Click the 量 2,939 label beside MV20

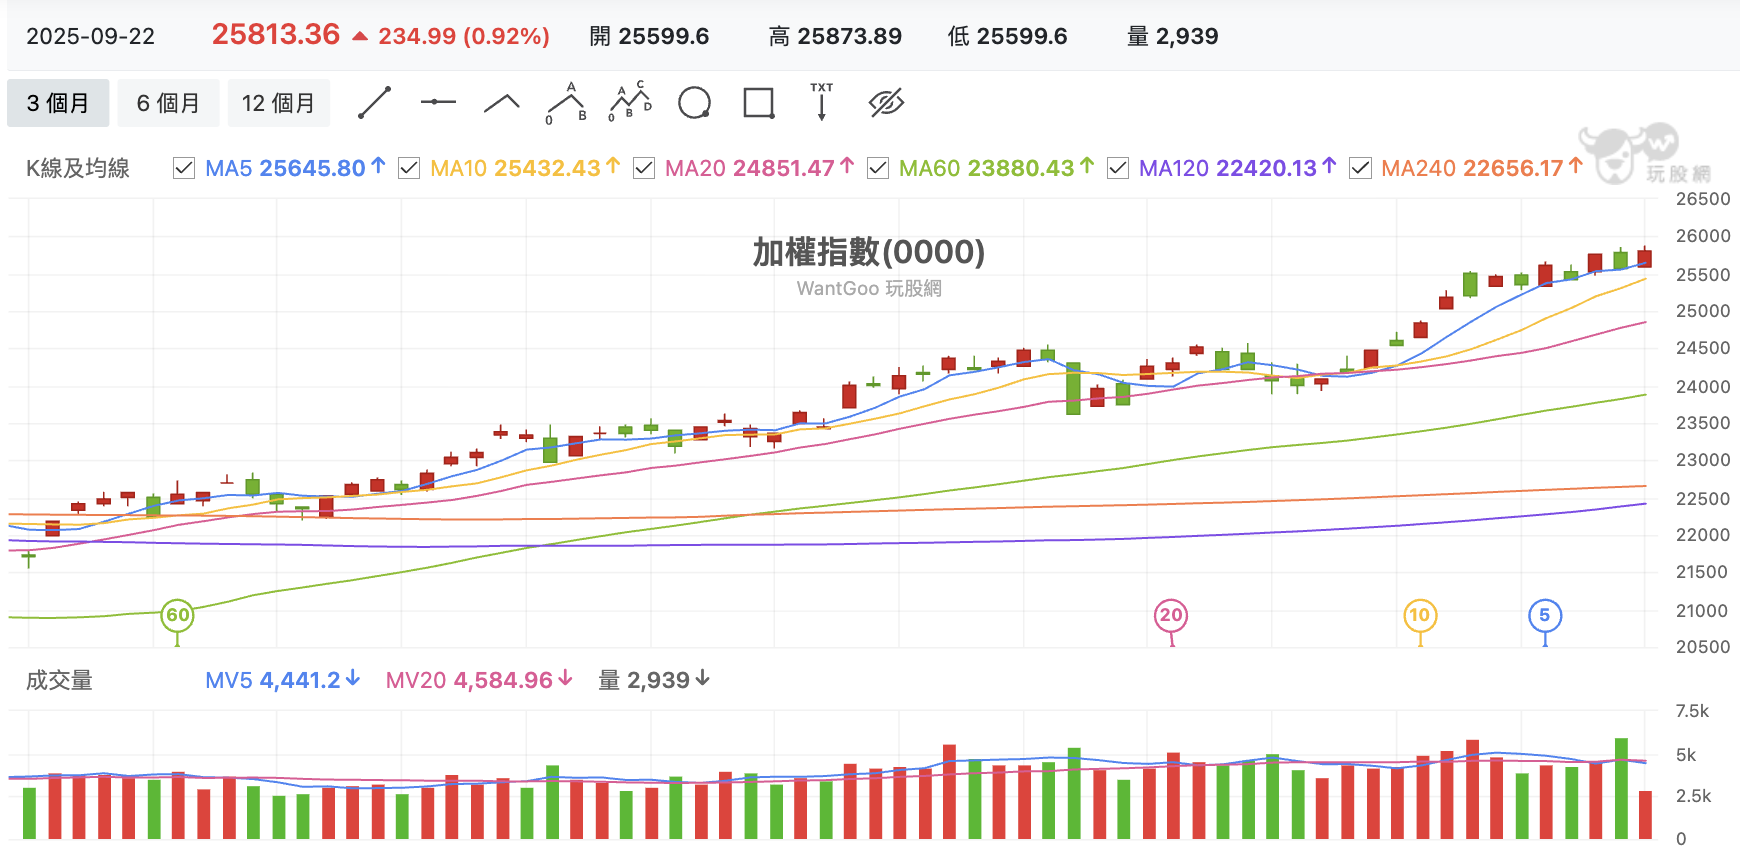[x=654, y=680]
